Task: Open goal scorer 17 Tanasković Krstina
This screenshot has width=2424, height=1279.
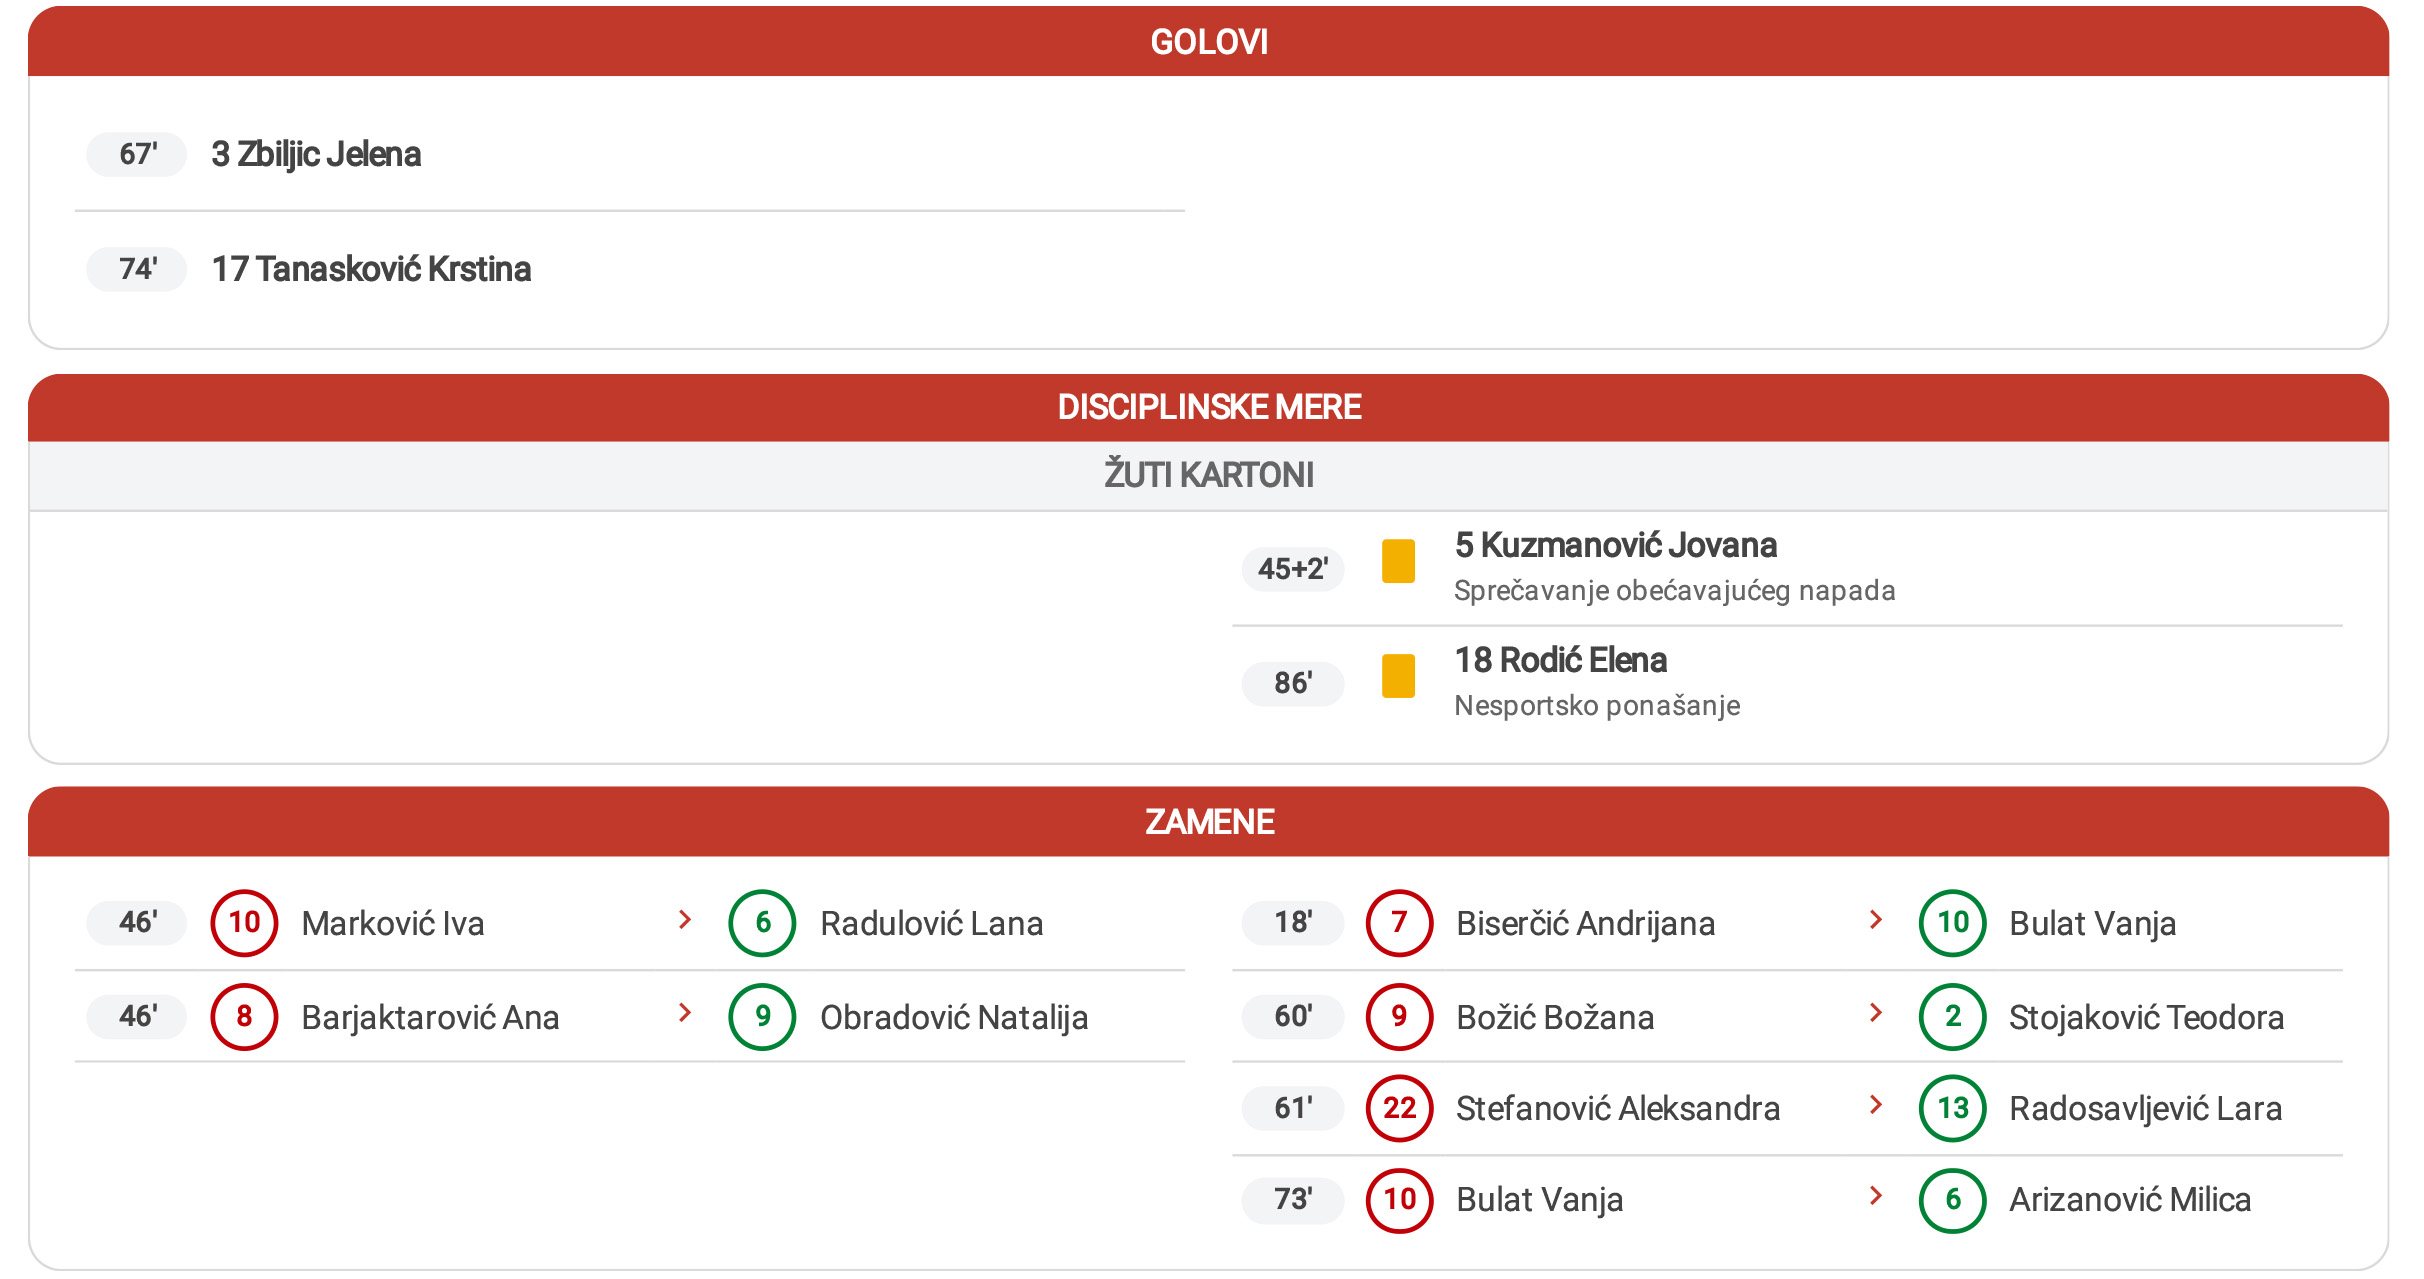Action: pyautogui.click(x=371, y=269)
